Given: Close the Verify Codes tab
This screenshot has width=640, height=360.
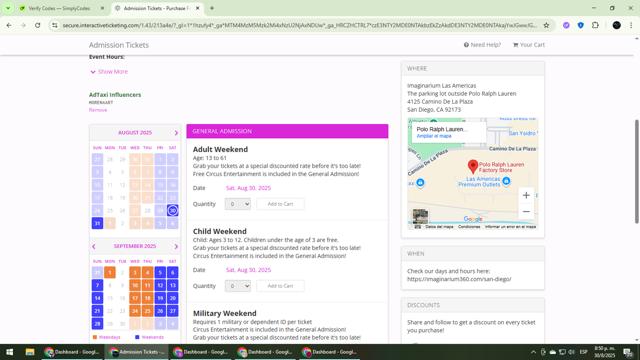Looking at the screenshot, I should 102,8.
